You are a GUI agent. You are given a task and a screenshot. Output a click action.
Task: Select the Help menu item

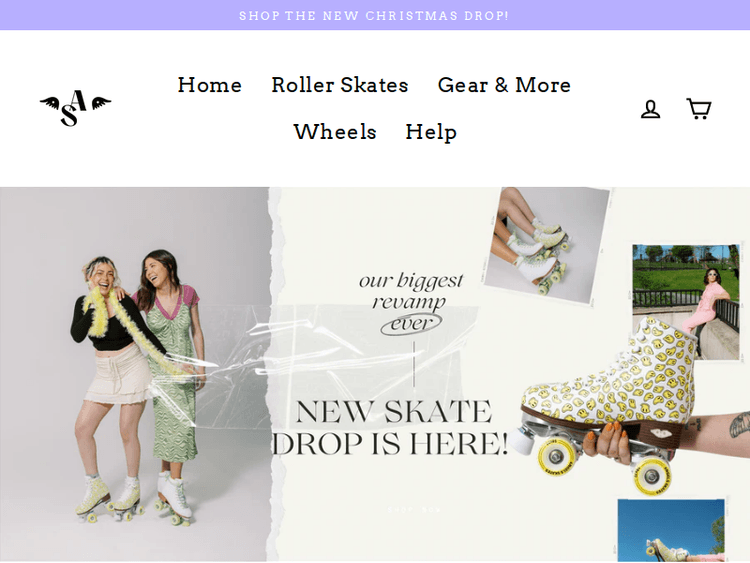point(431,132)
